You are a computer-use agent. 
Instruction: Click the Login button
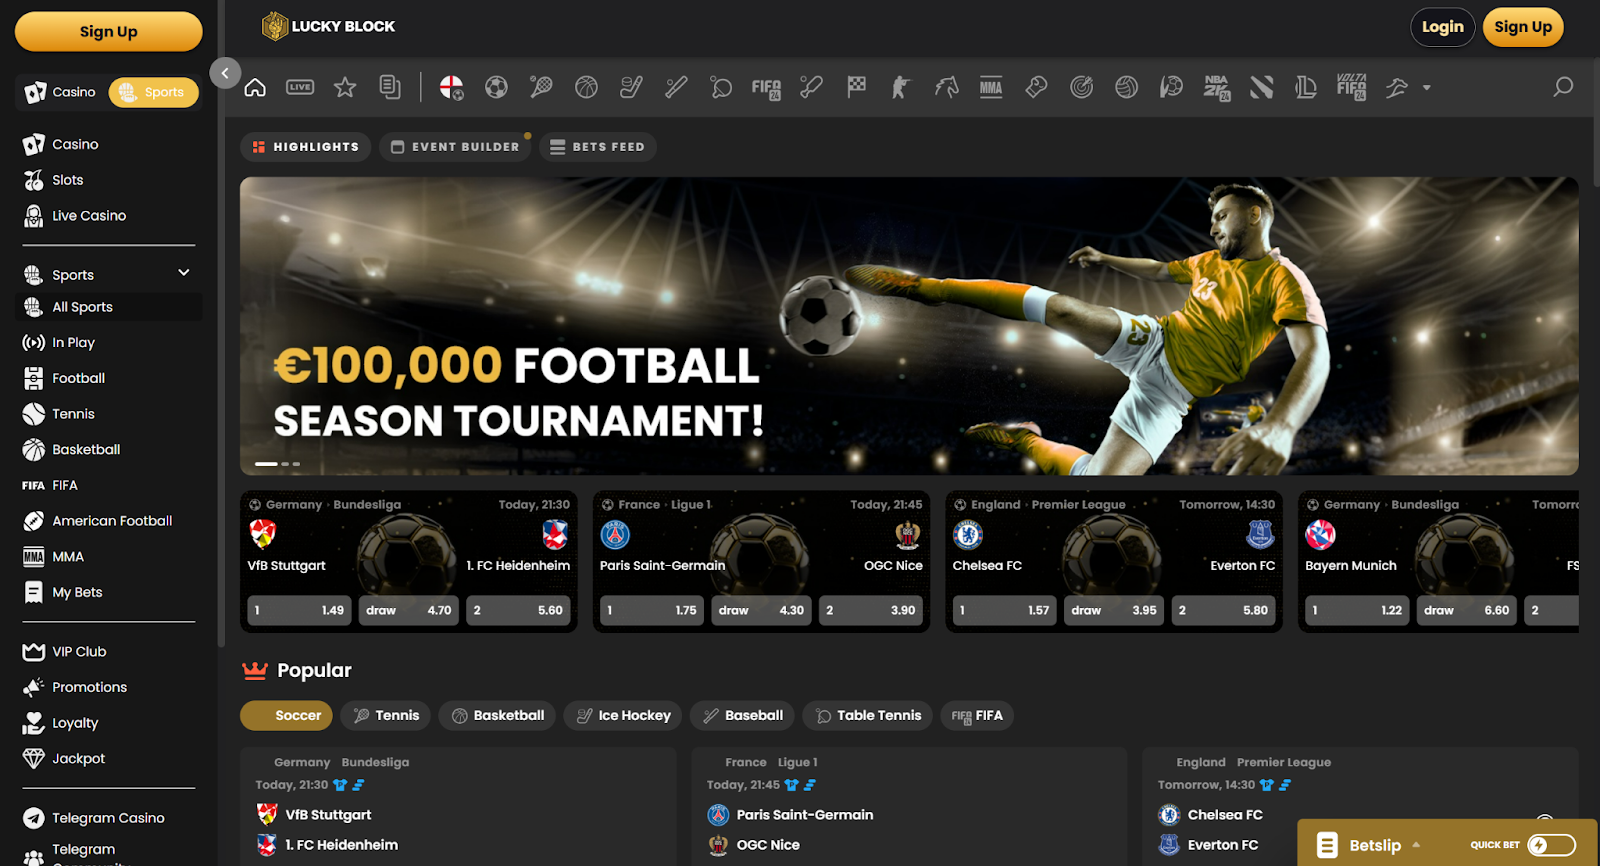(1443, 27)
